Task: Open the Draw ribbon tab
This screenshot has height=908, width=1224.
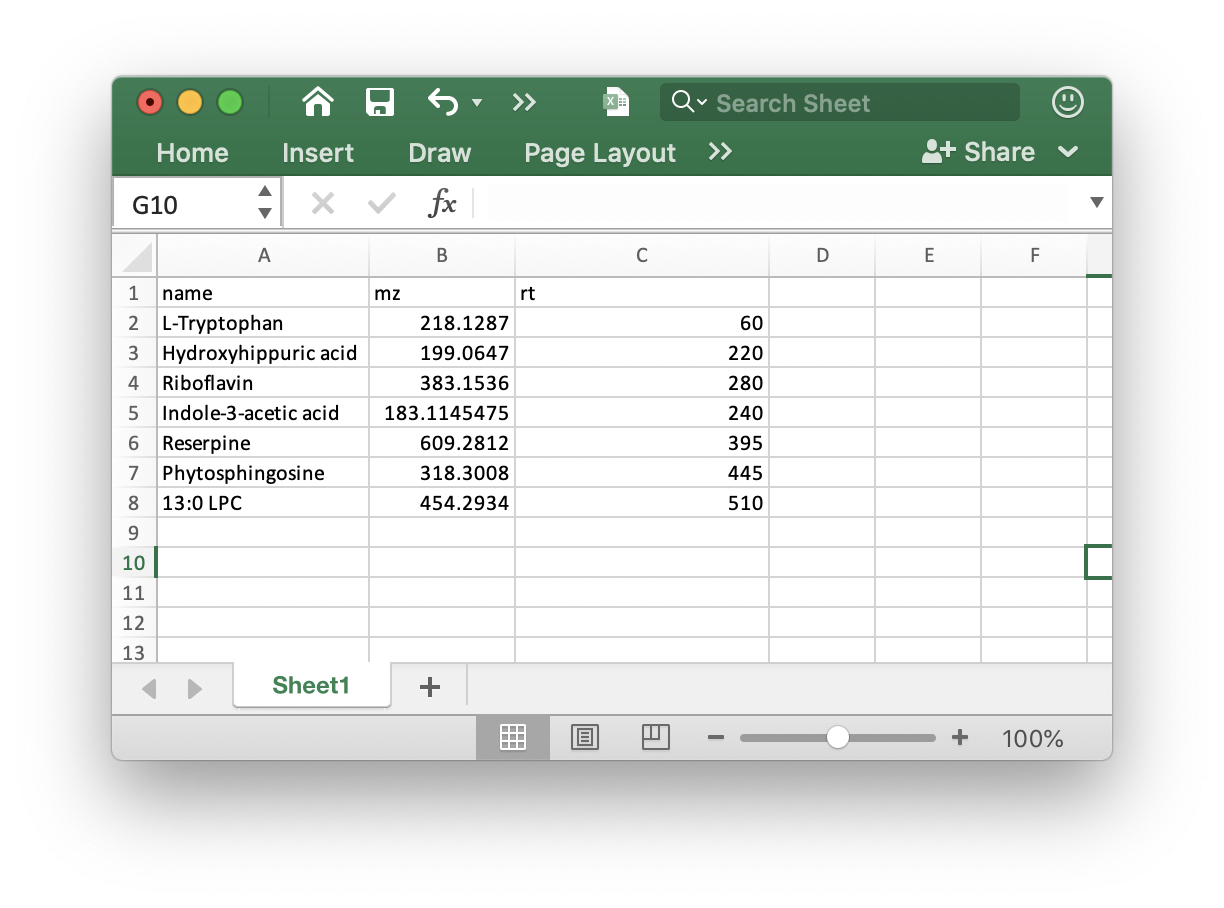Action: pos(439,152)
